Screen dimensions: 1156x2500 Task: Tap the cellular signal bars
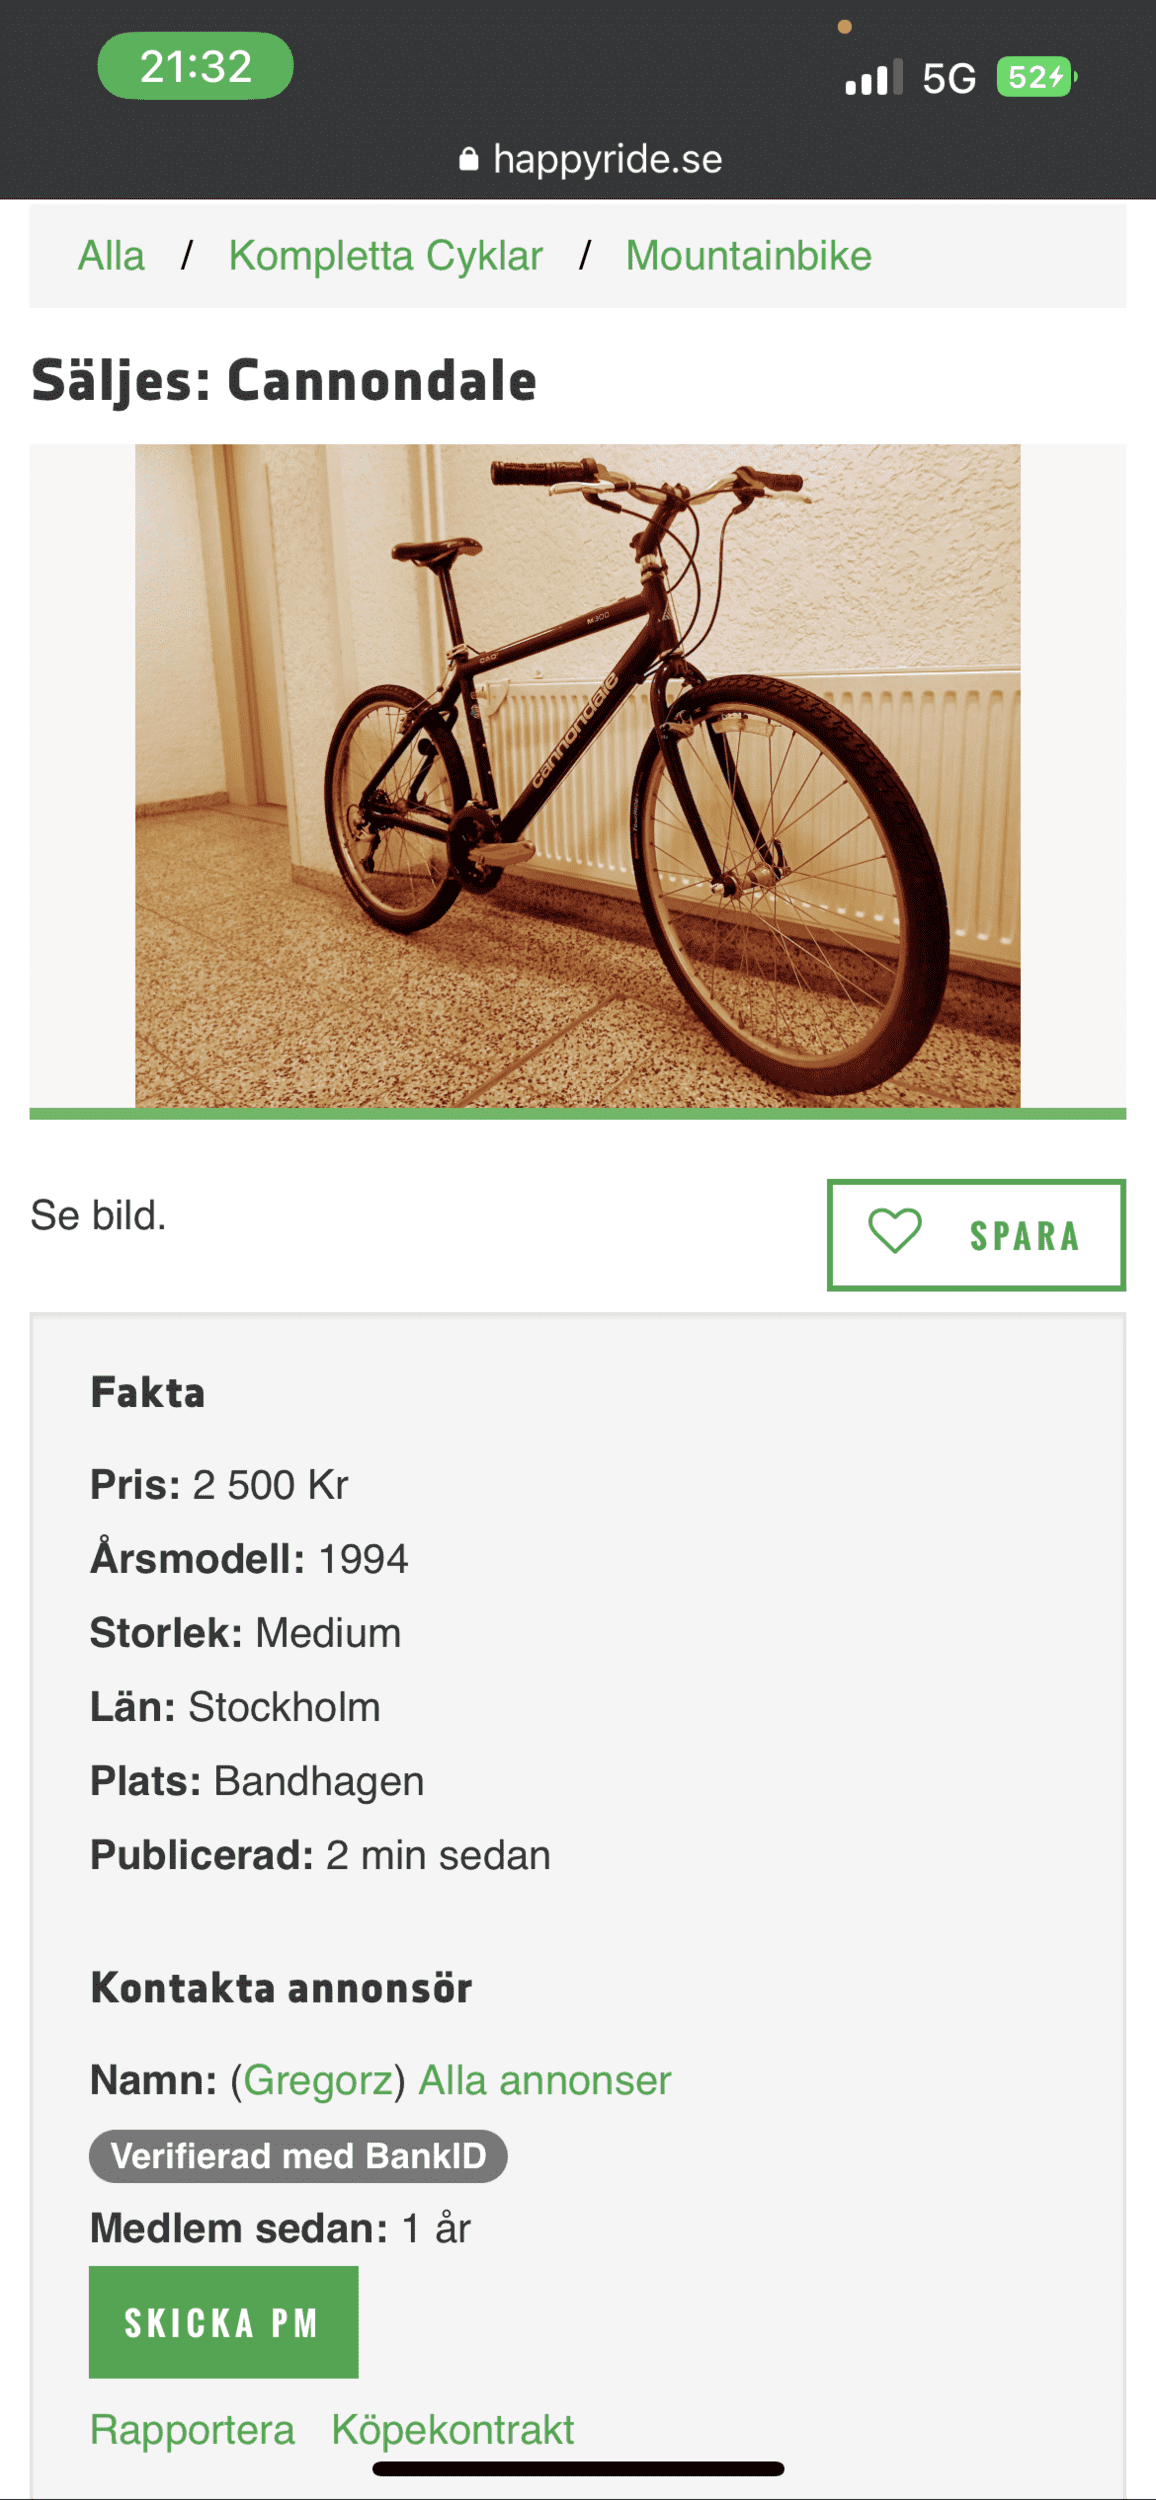873,78
